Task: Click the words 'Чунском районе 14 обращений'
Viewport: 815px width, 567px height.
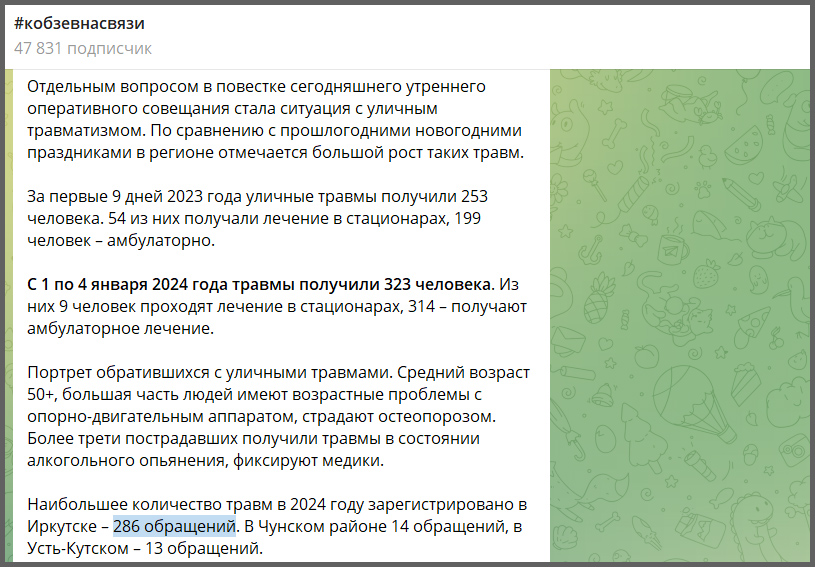Action: click(x=381, y=526)
